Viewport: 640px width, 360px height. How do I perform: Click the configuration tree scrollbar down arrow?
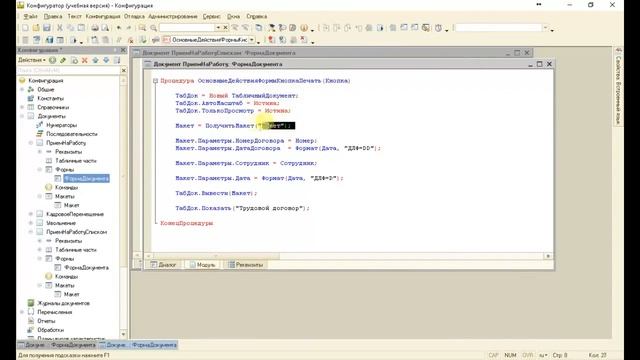123,334
